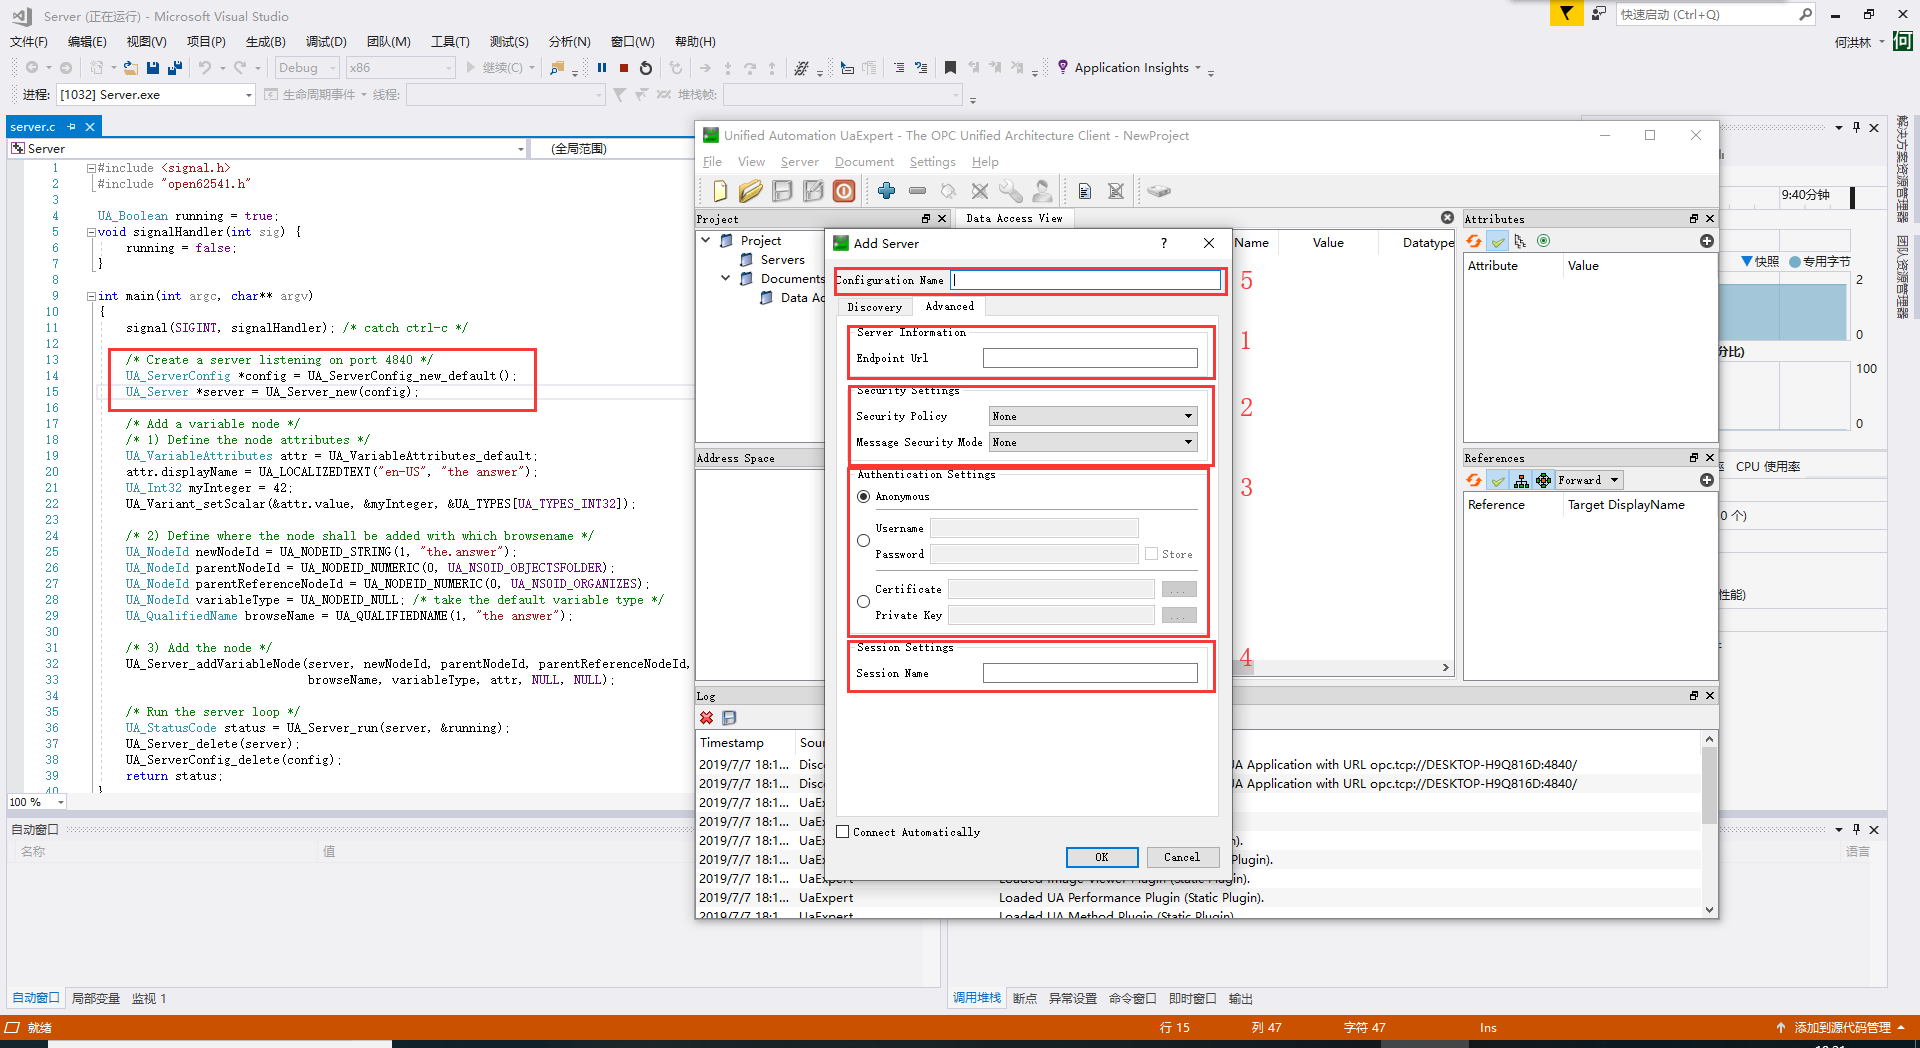Screen dimensions: 1920x1048
Task: Stop debugging with the red square icon
Action: (624, 68)
